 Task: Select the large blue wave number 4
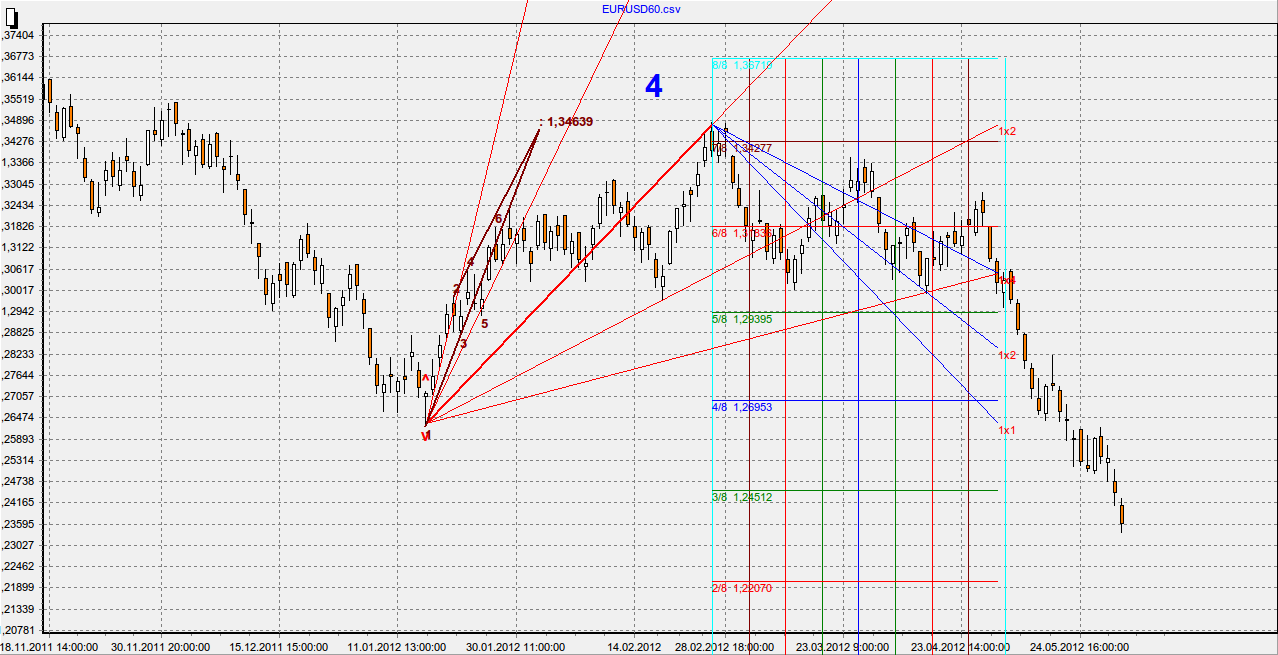click(x=653, y=87)
